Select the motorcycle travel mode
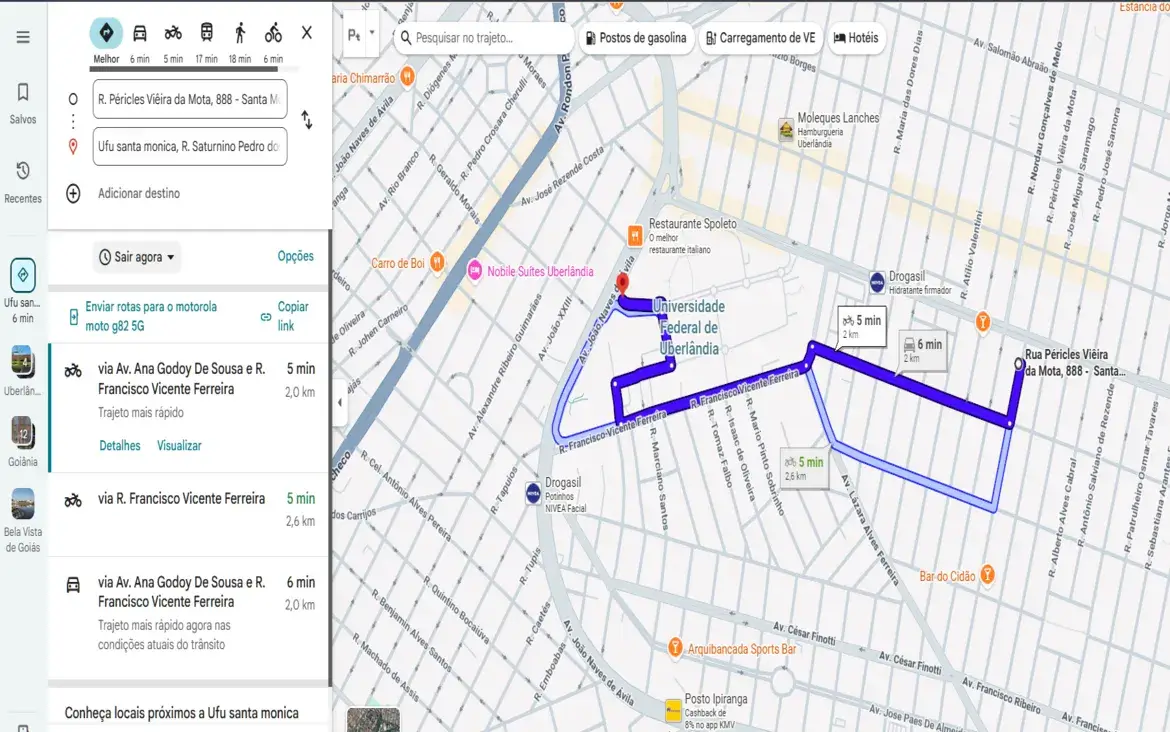Viewport: 1170px width, 732px height. (174, 32)
